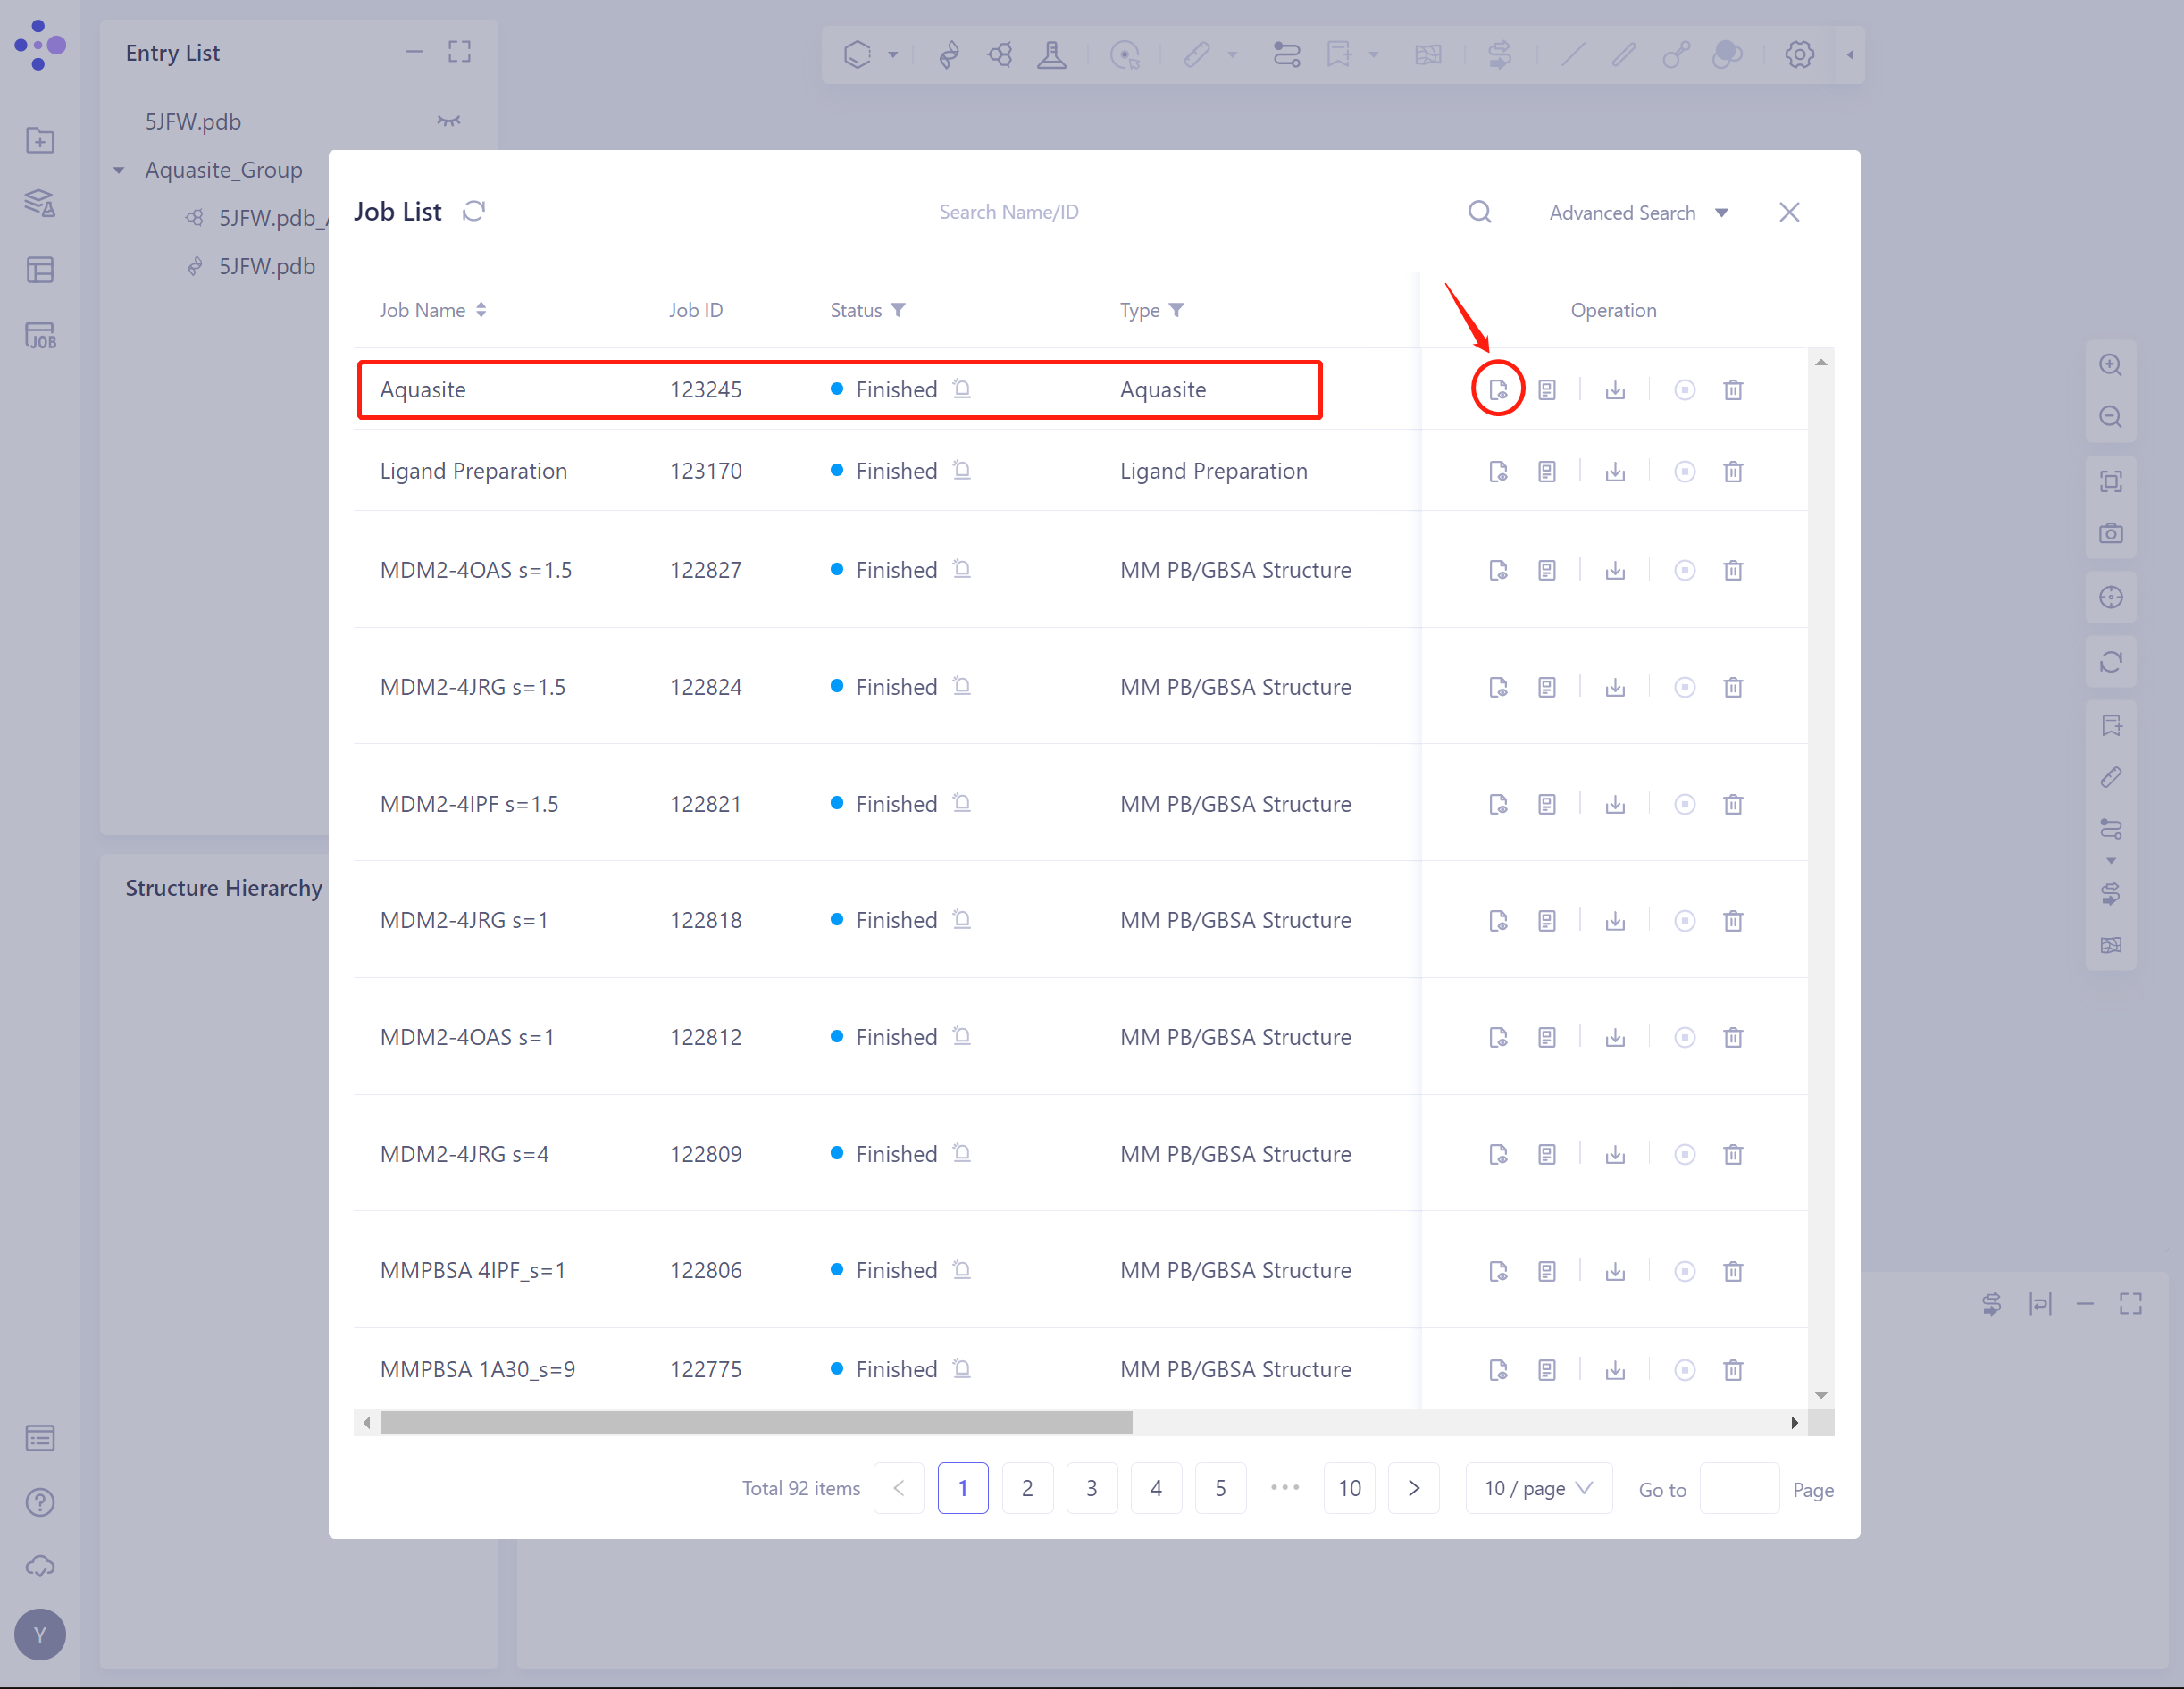Refresh the Job List

pyautogui.click(x=474, y=212)
